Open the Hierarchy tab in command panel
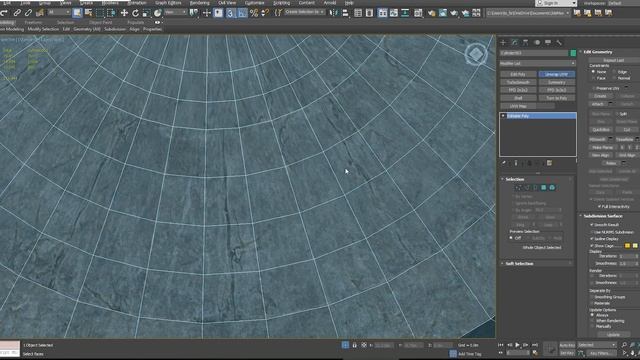 point(526,42)
